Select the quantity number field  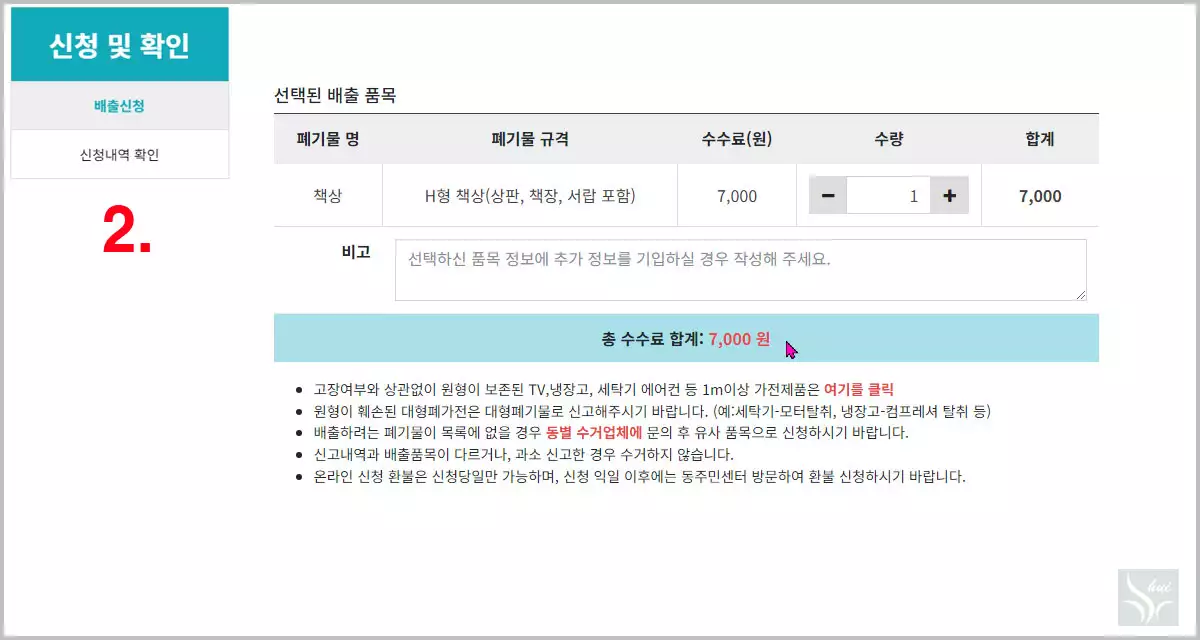tap(888, 195)
